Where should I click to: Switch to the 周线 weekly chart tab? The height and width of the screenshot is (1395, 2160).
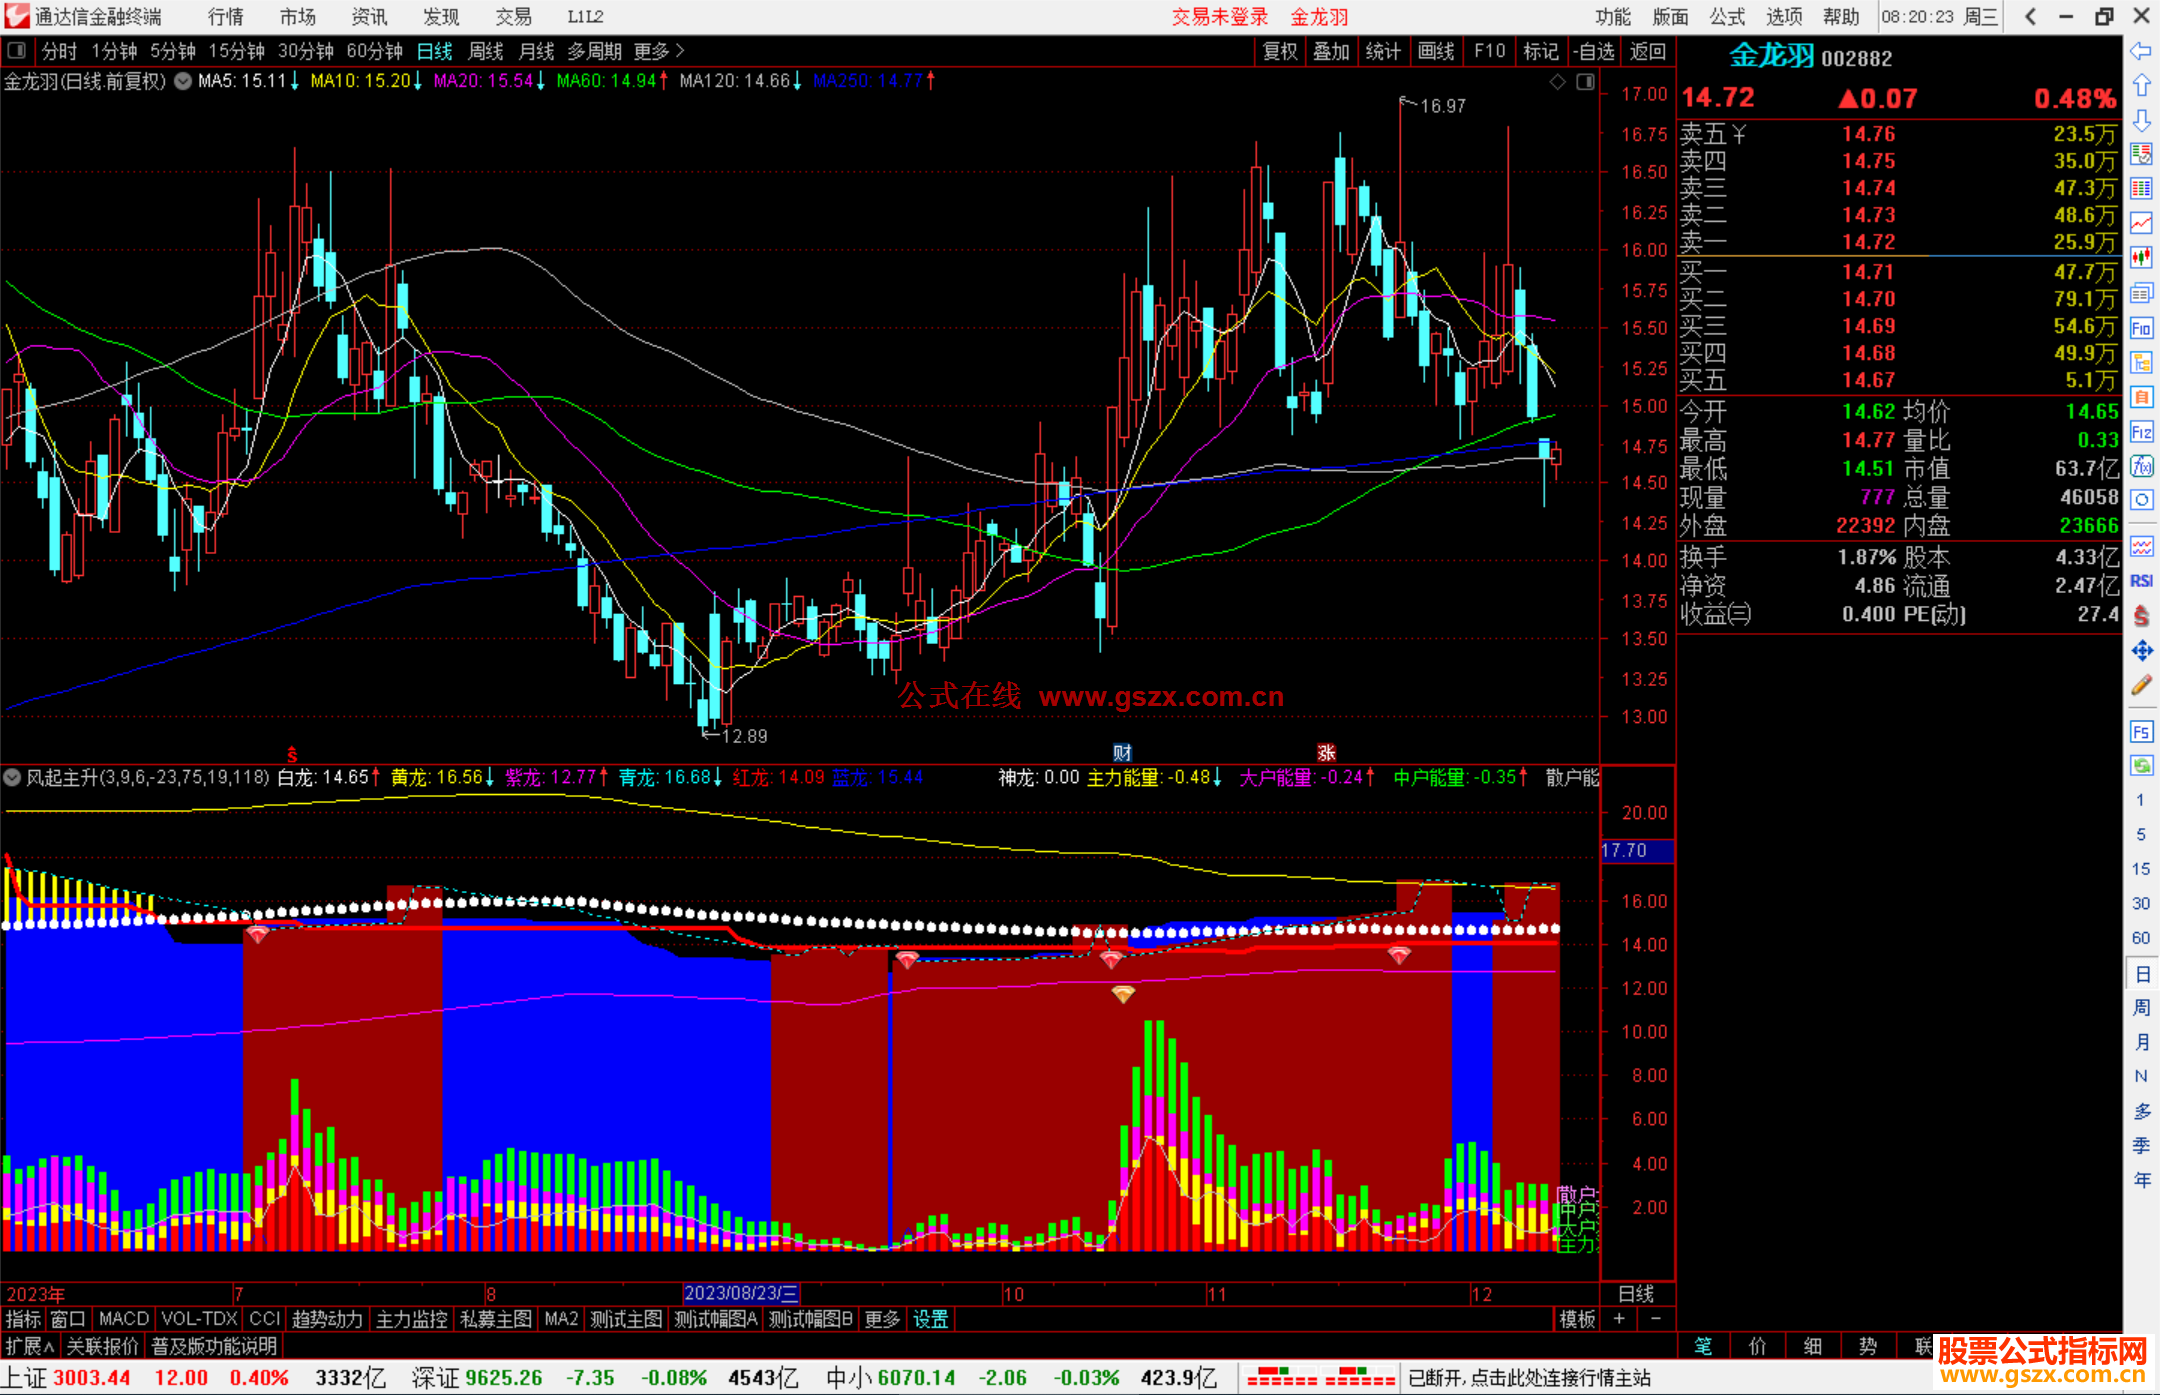pos(486,51)
